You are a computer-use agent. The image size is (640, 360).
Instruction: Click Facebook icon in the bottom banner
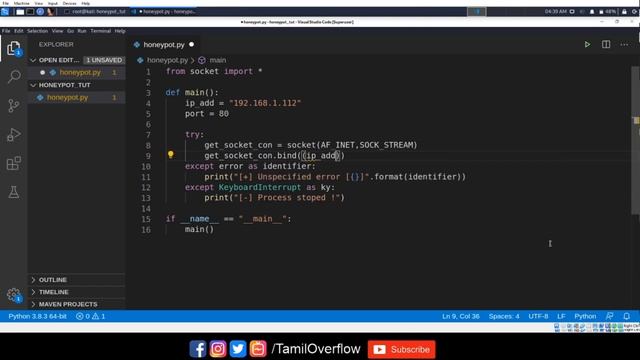[198, 349]
